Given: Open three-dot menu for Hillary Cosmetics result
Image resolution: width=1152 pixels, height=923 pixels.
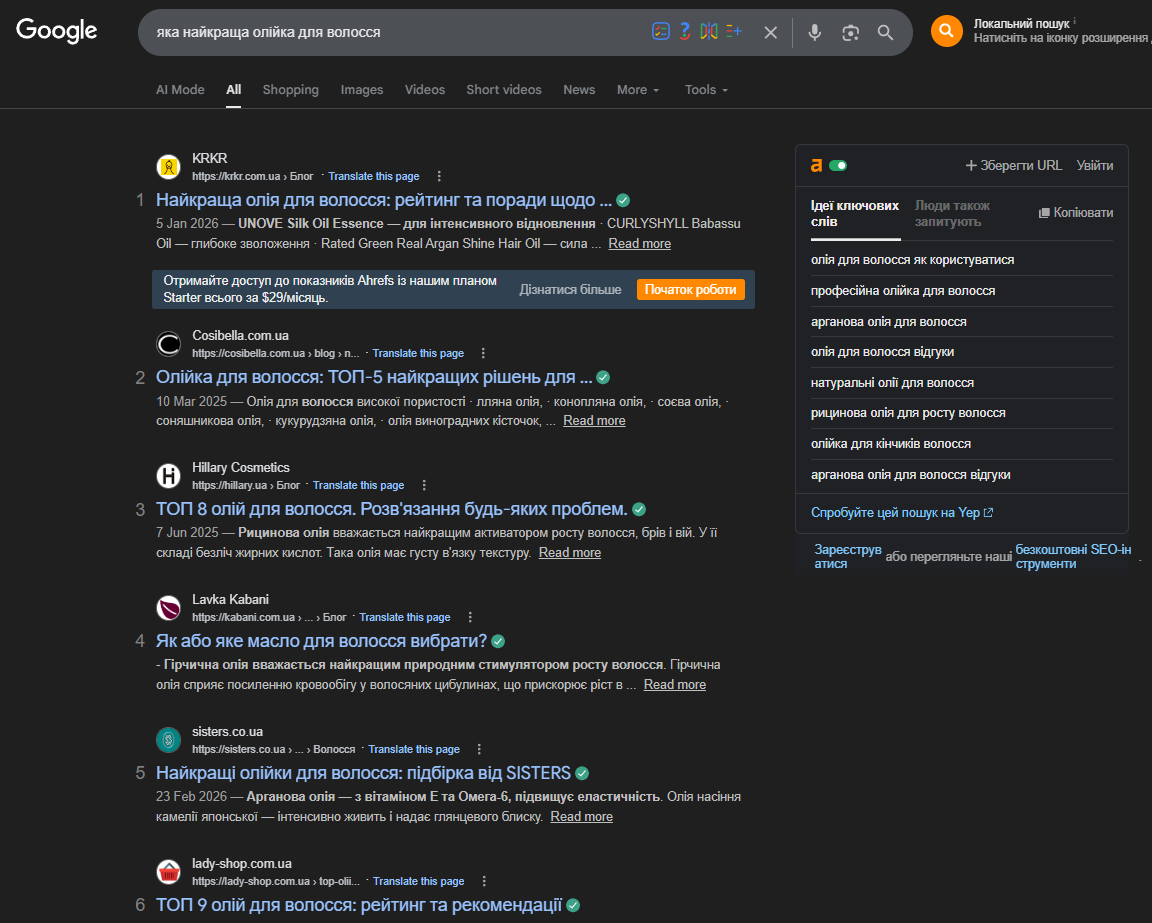Looking at the screenshot, I should click(424, 485).
